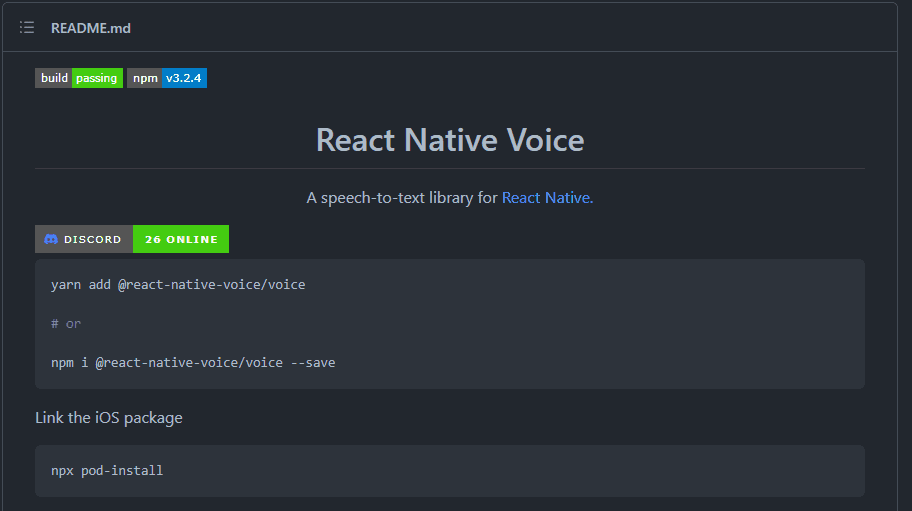Click the 'Link the iOS package' text

tap(109, 417)
